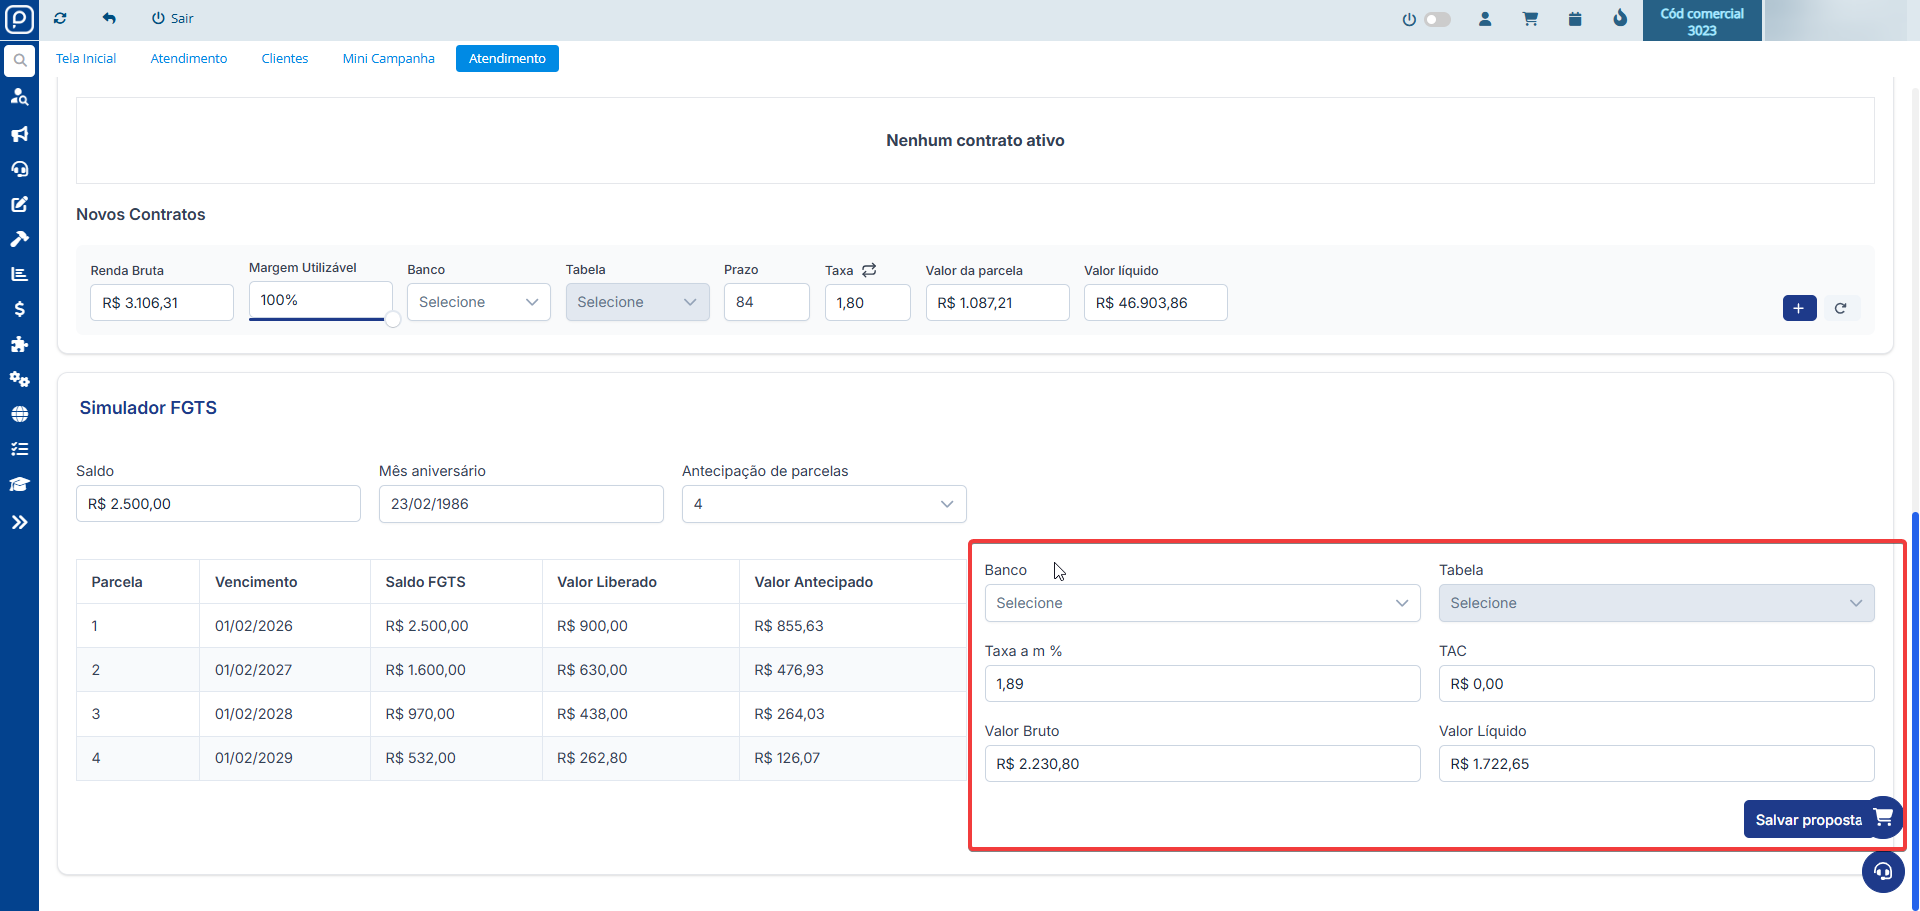Viewport: 1920px width, 911px height.
Task: Open the calendar icon in top bar
Action: [x=1575, y=19]
